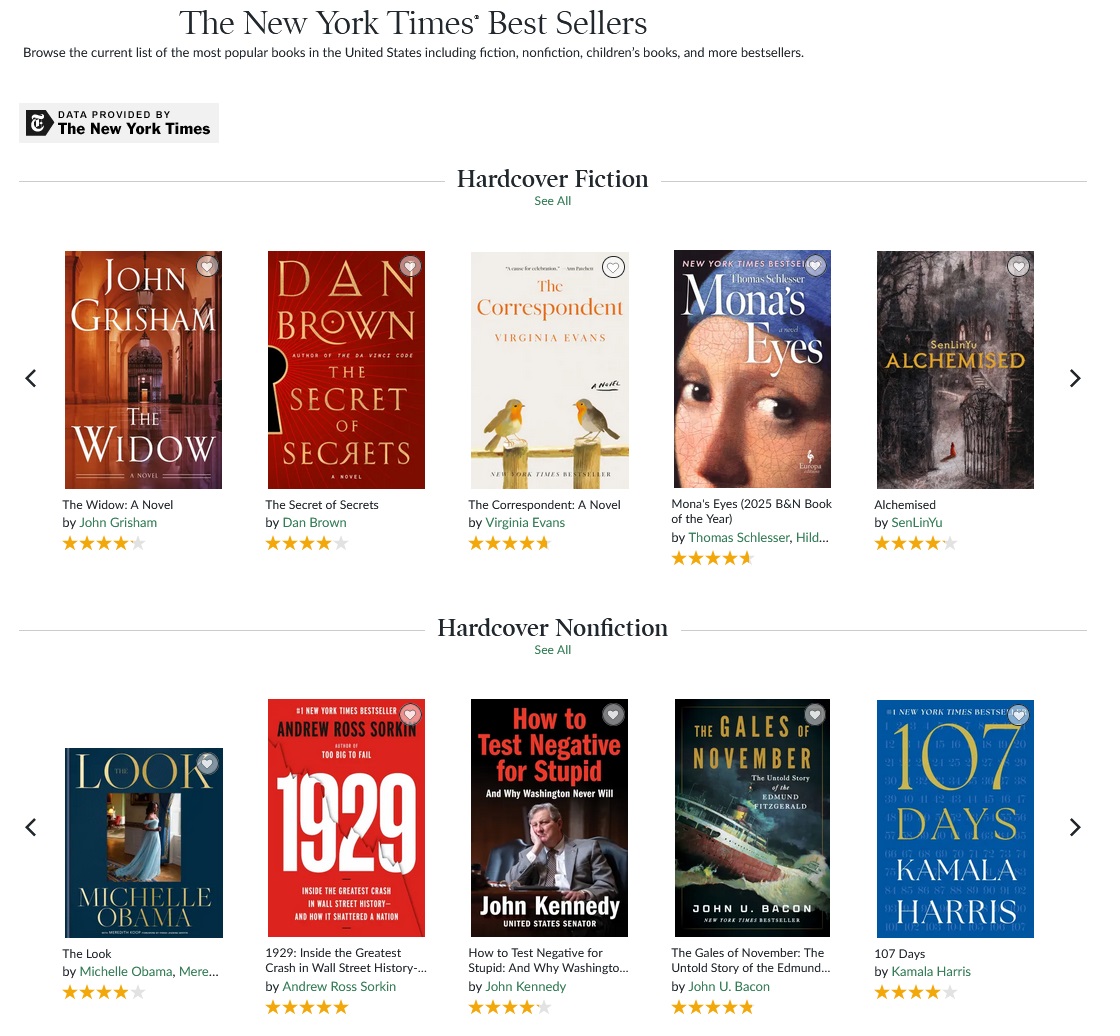
Task: Click heart icon on 1929 book cover
Action: pos(410,714)
